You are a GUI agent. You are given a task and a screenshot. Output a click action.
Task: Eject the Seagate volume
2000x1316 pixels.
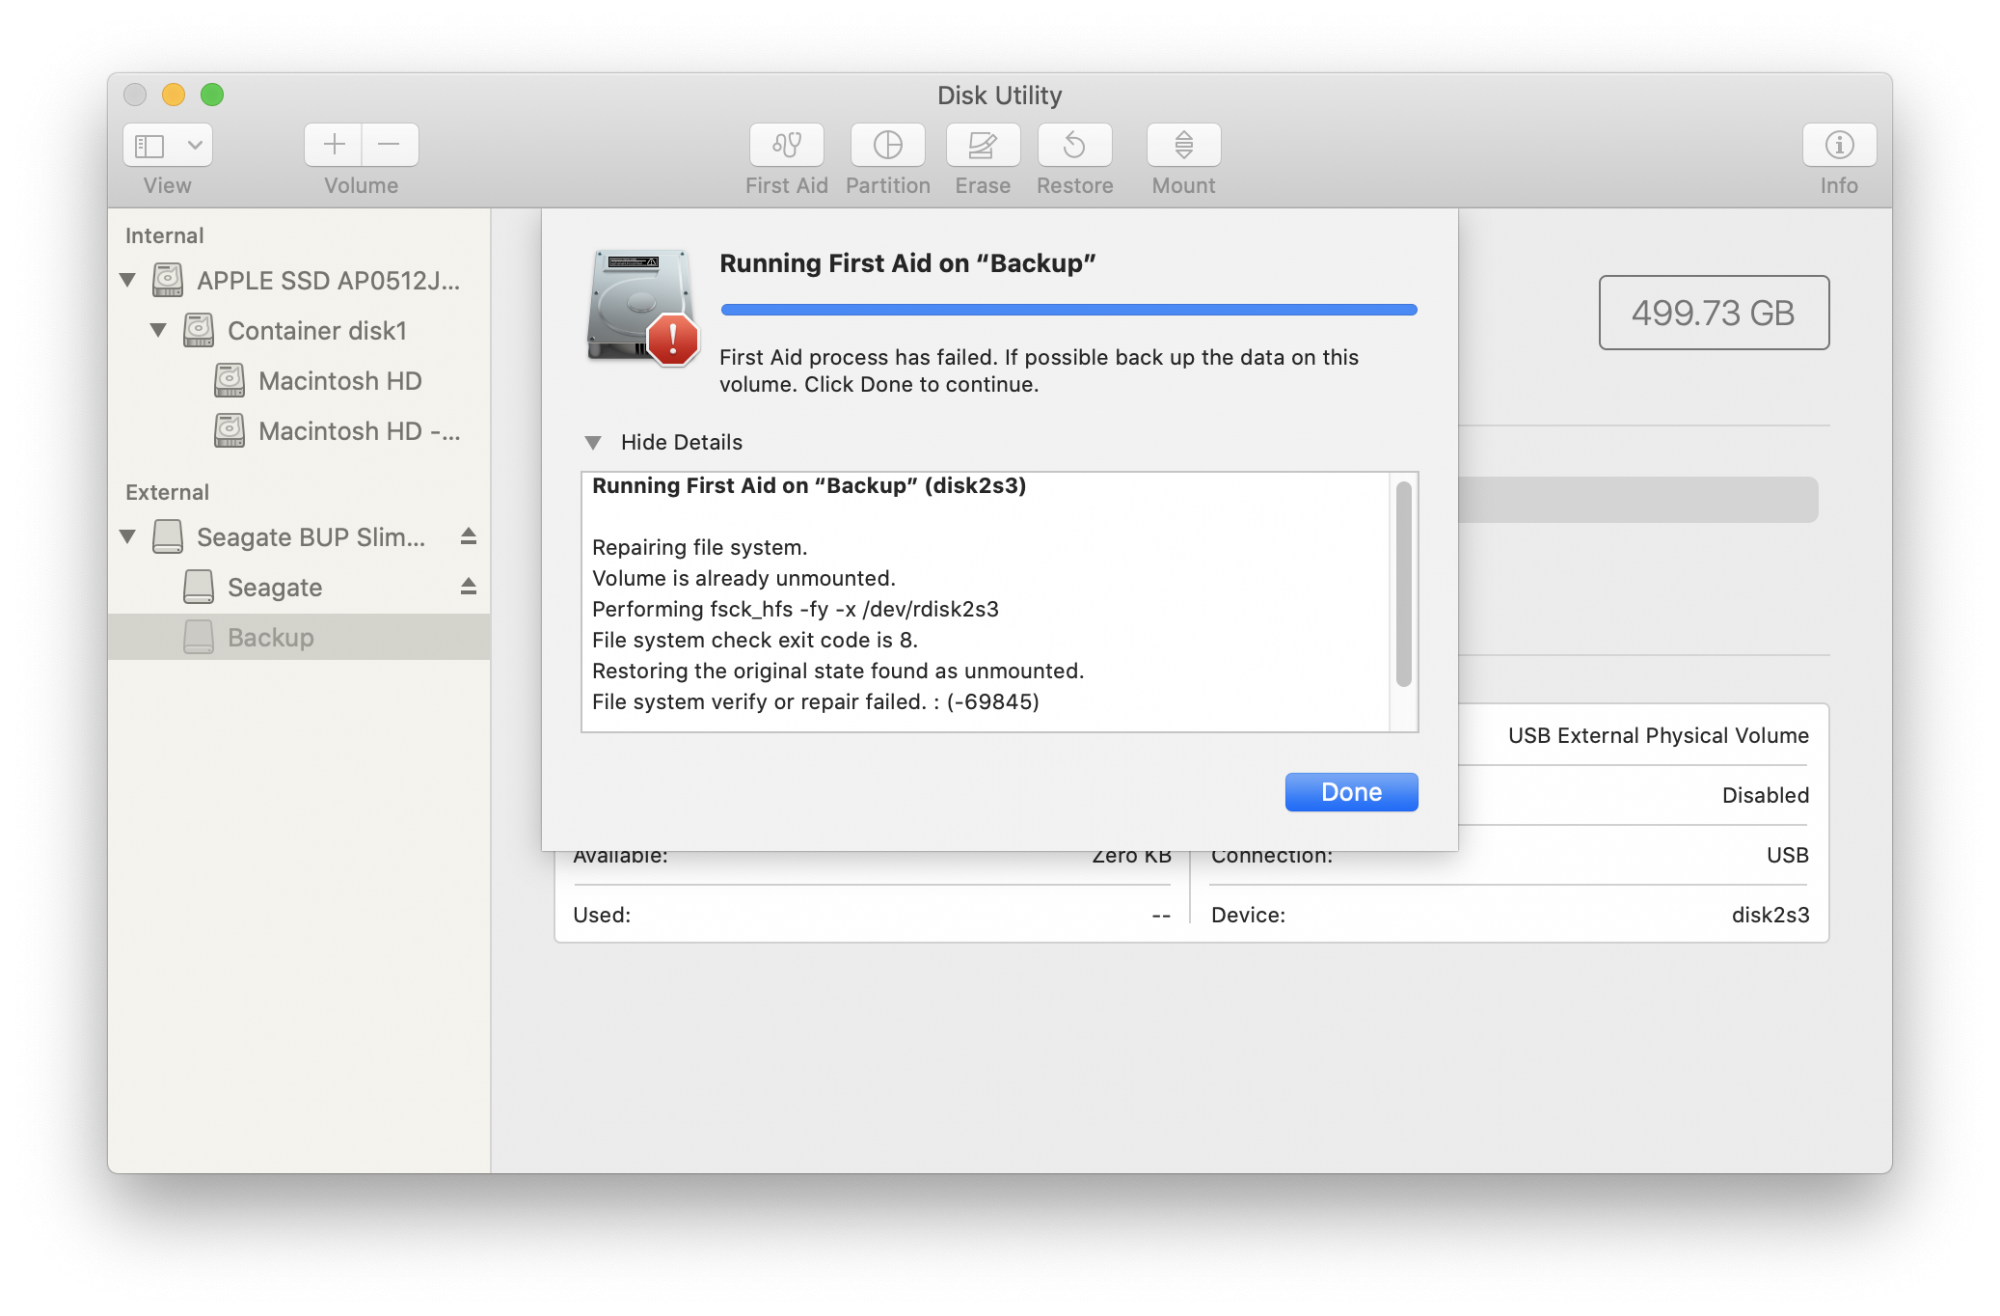pos(468,587)
